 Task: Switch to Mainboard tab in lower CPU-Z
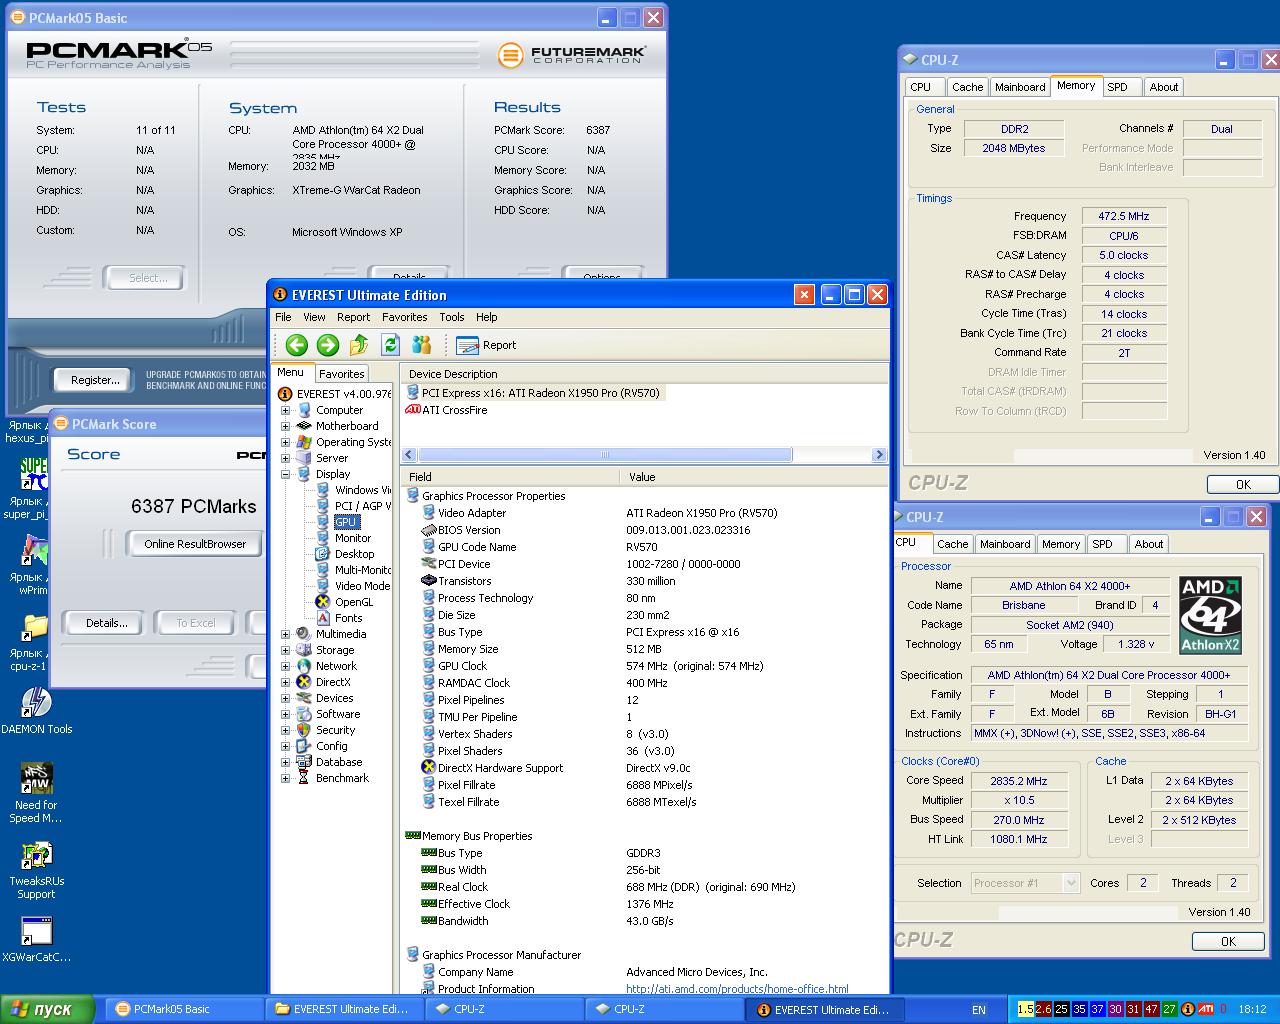(x=1005, y=544)
